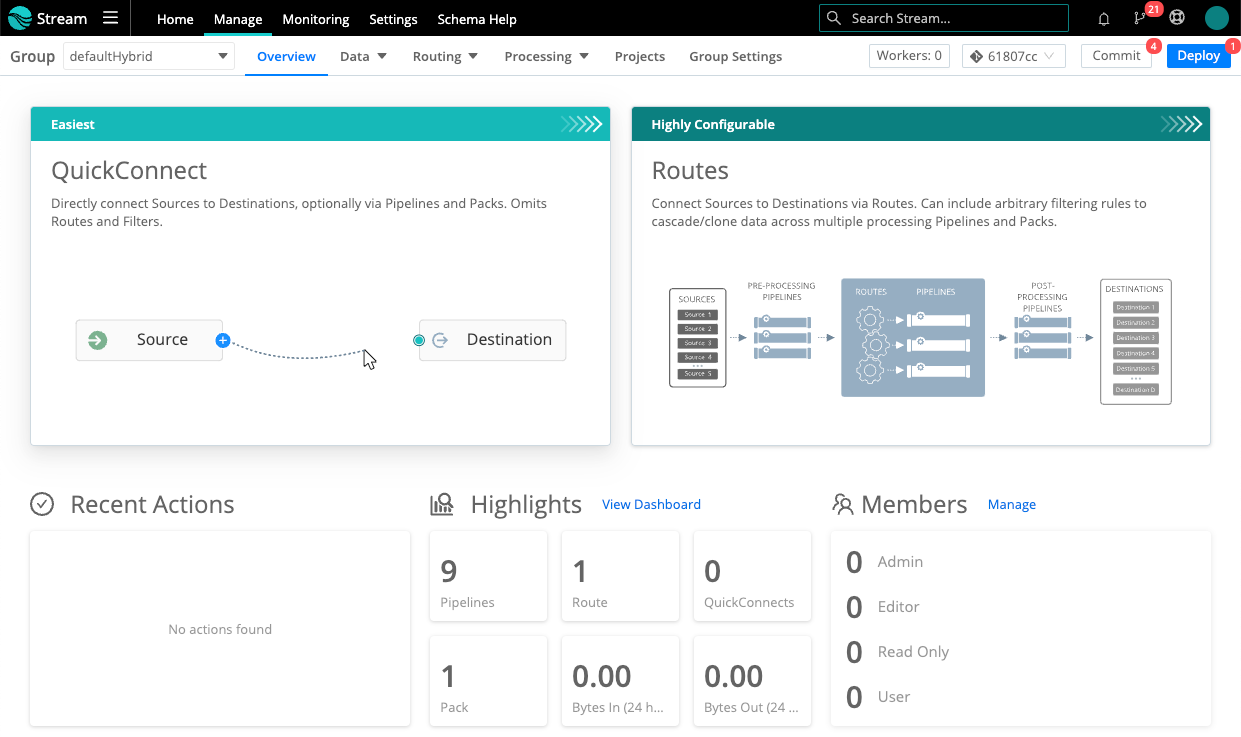Open View Dashboard from Highlights
This screenshot has width=1241, height=737.
pyautogui.click(x=651, y=504)
